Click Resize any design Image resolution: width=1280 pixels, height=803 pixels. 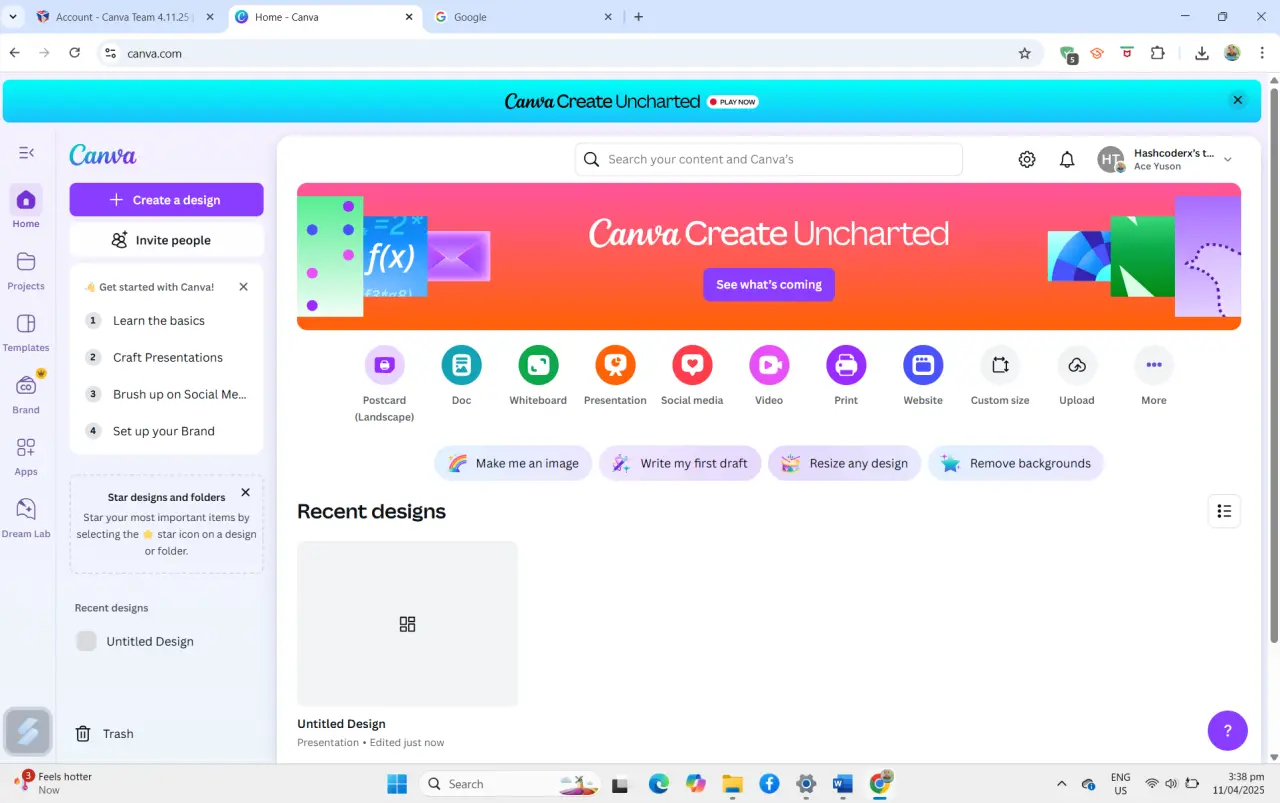click(845, 463)
